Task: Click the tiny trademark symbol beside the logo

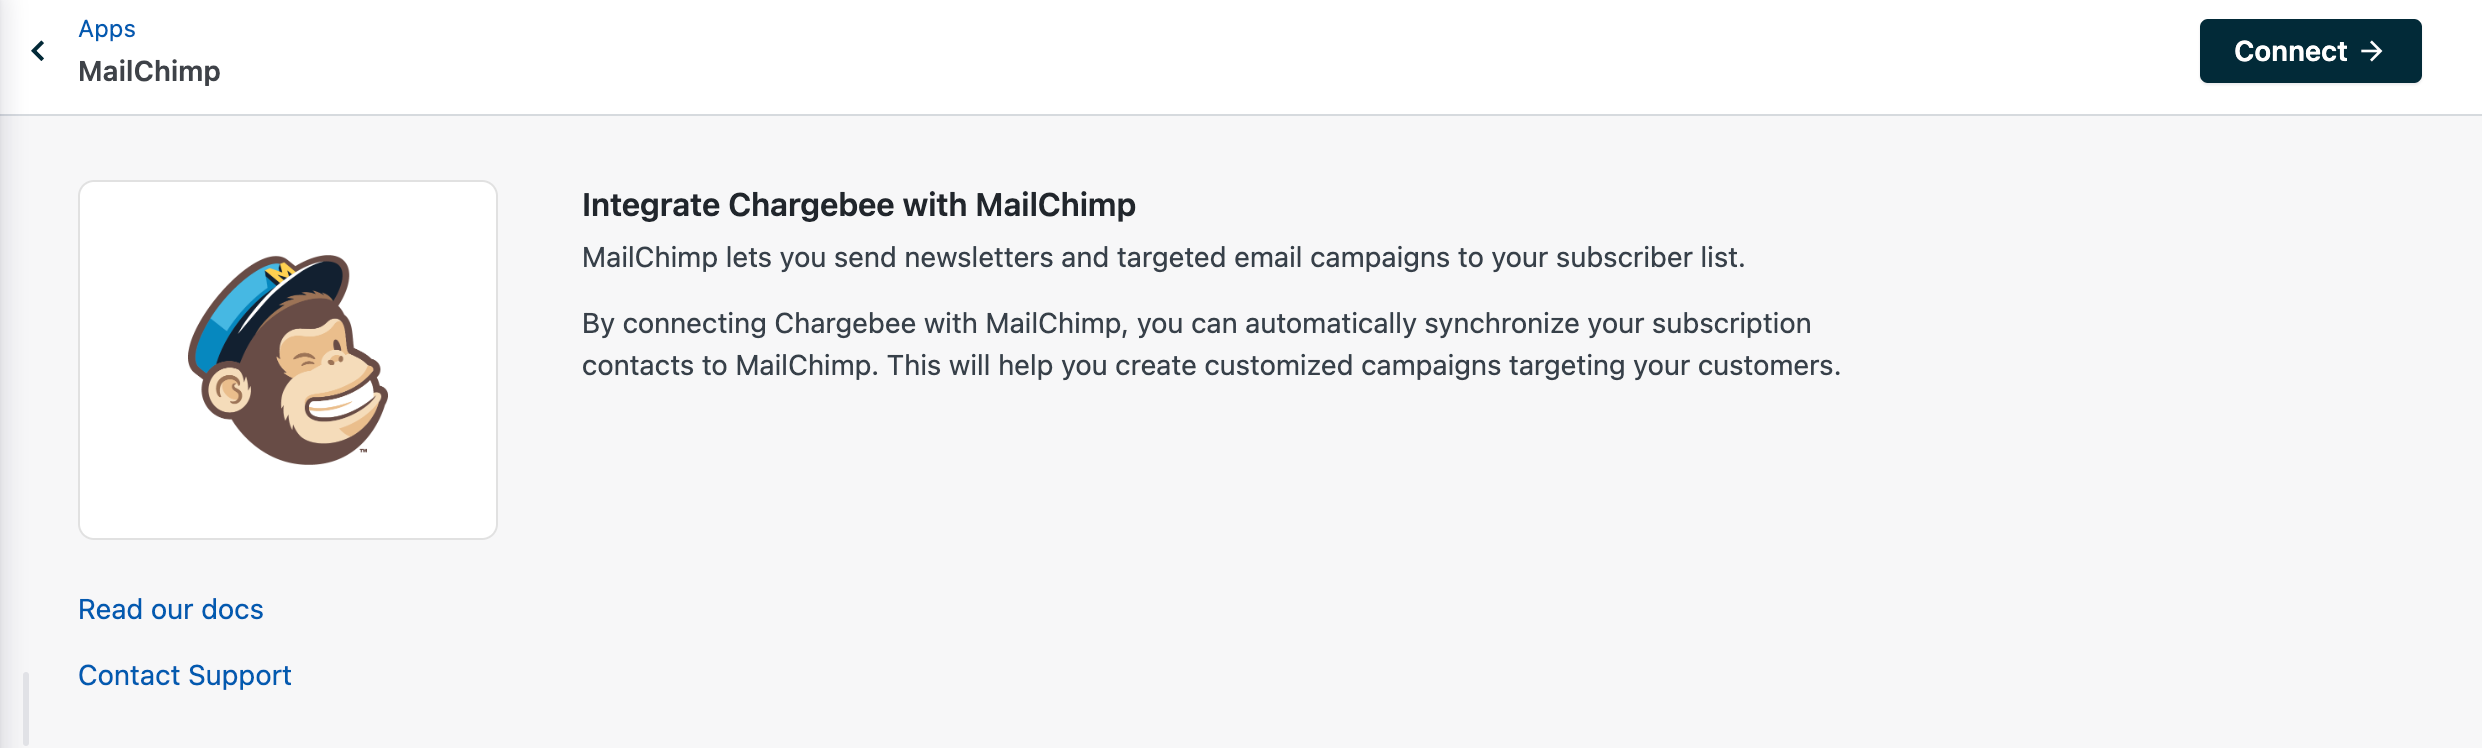Action: [x=364, y=452]
